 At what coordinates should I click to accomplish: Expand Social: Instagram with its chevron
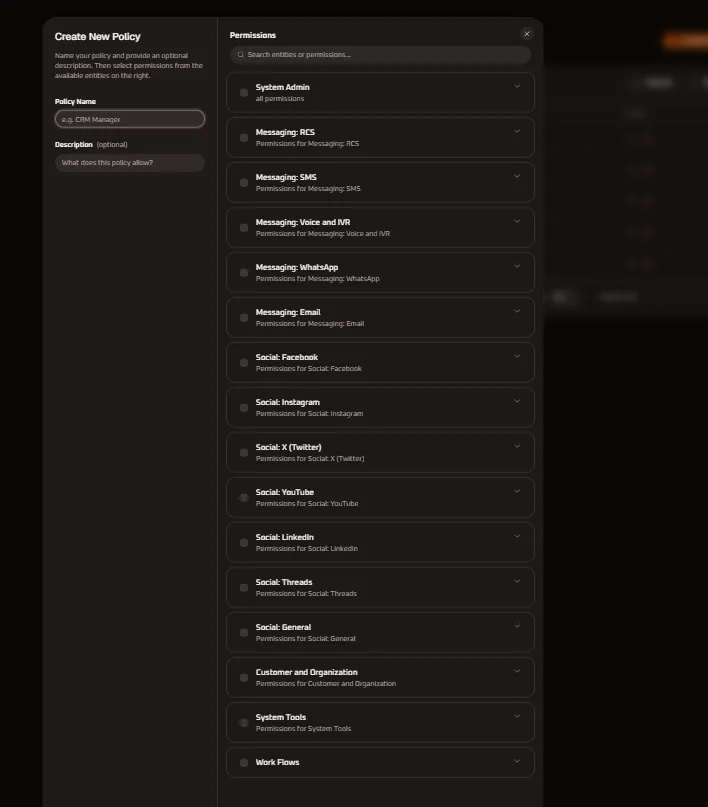[x=517, y=401]
